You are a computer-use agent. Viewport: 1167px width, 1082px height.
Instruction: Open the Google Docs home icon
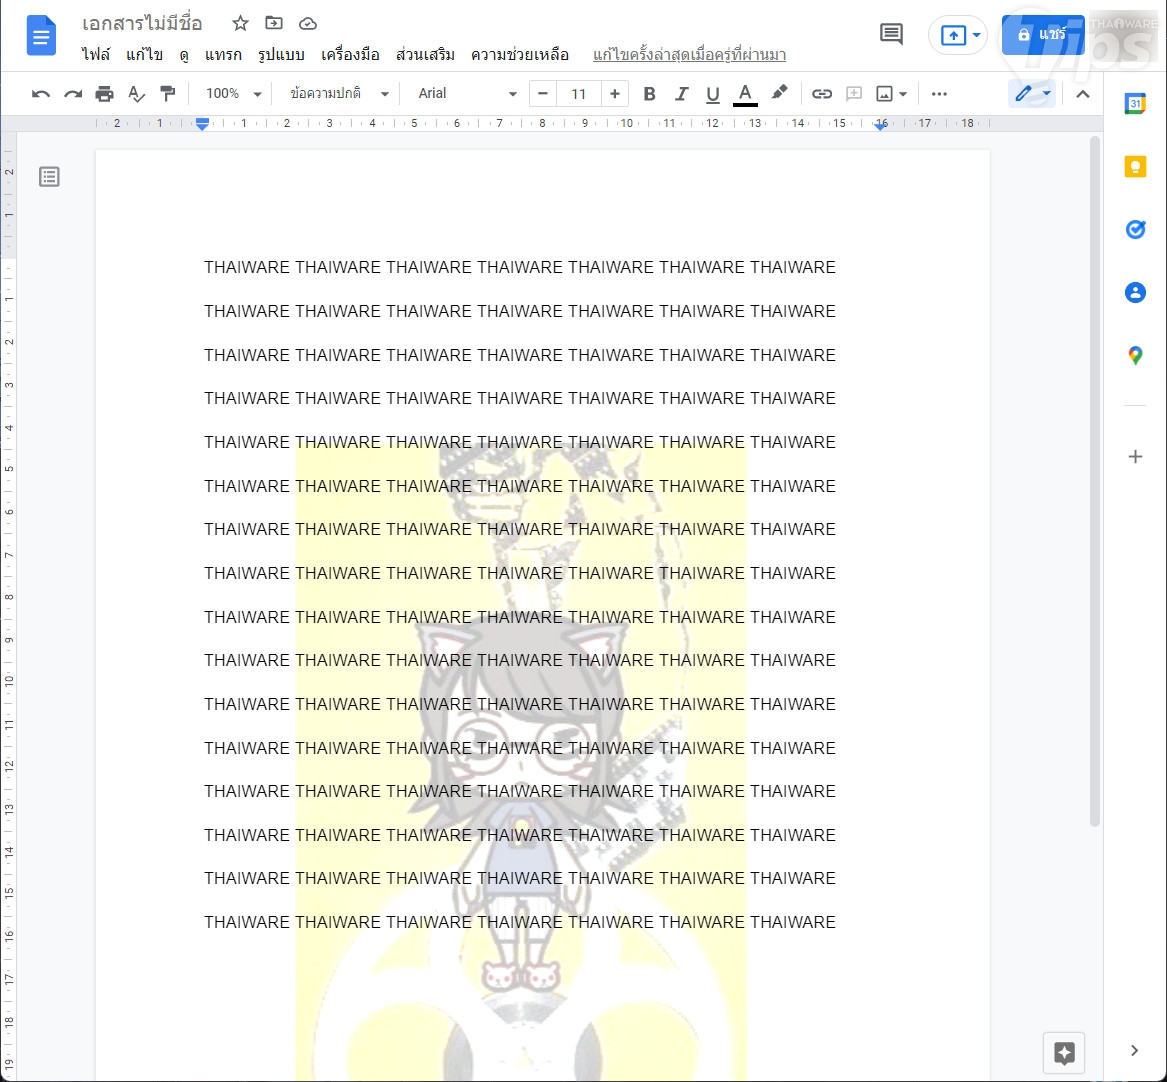coord(41,36)
